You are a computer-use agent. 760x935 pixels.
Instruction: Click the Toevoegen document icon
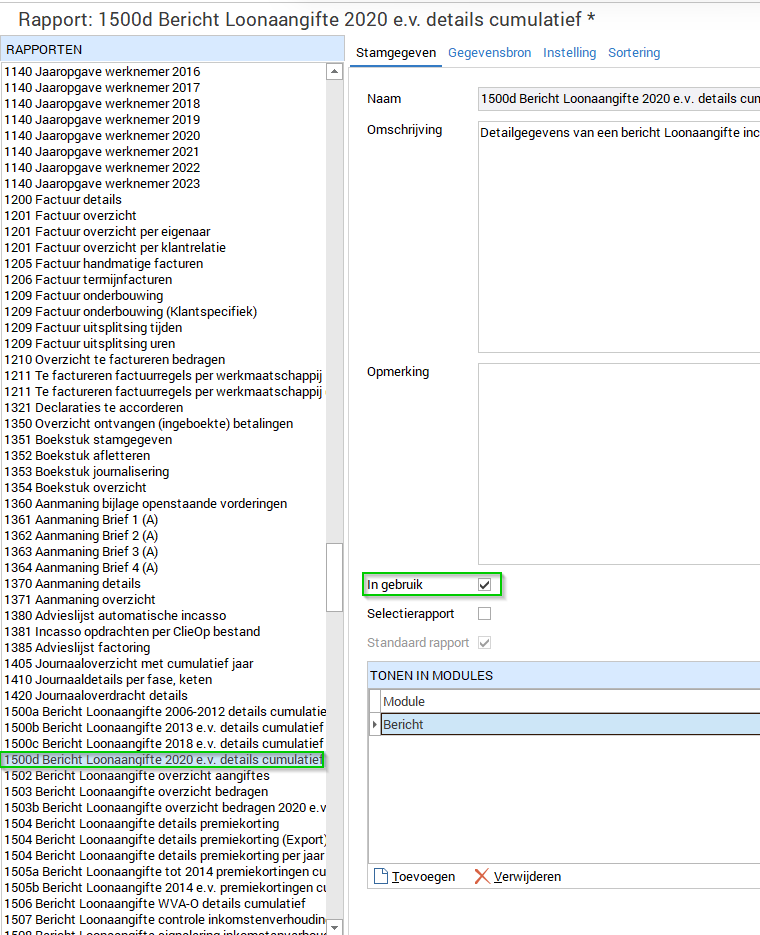click(x=380, y=877)
